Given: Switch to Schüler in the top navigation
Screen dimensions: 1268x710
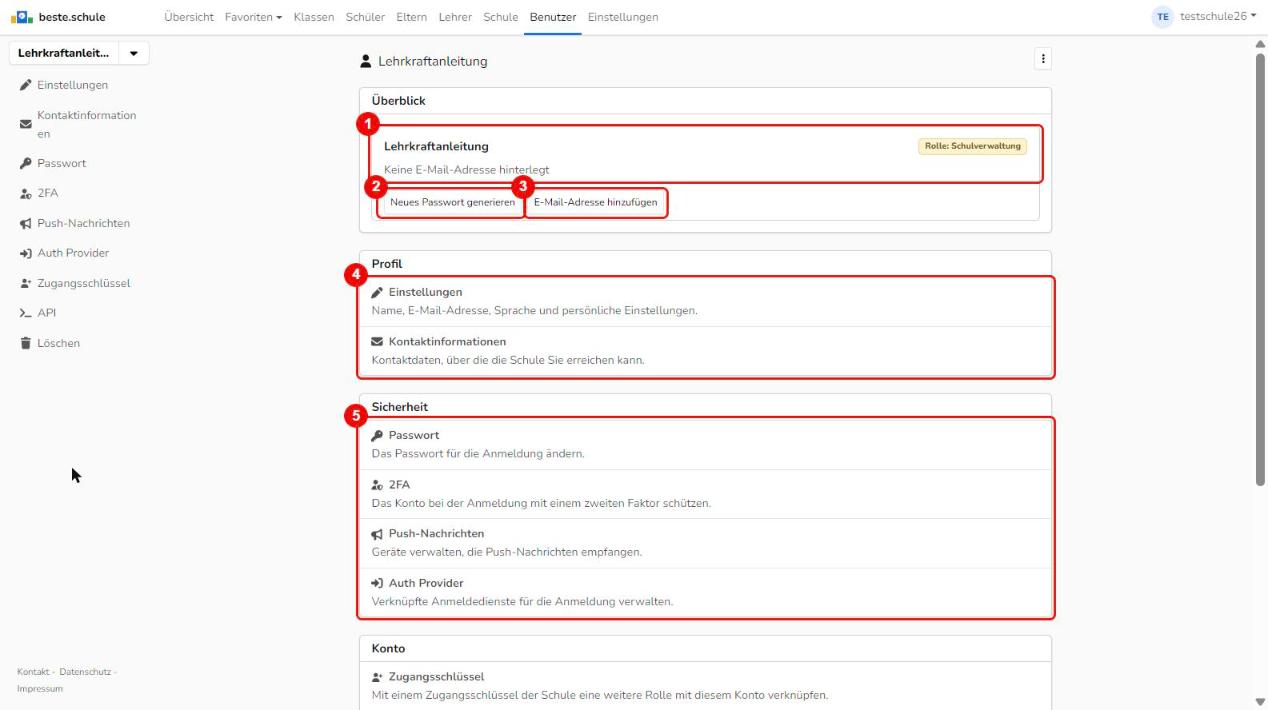Looking at the screenshot, I should (x=365, y=17).
